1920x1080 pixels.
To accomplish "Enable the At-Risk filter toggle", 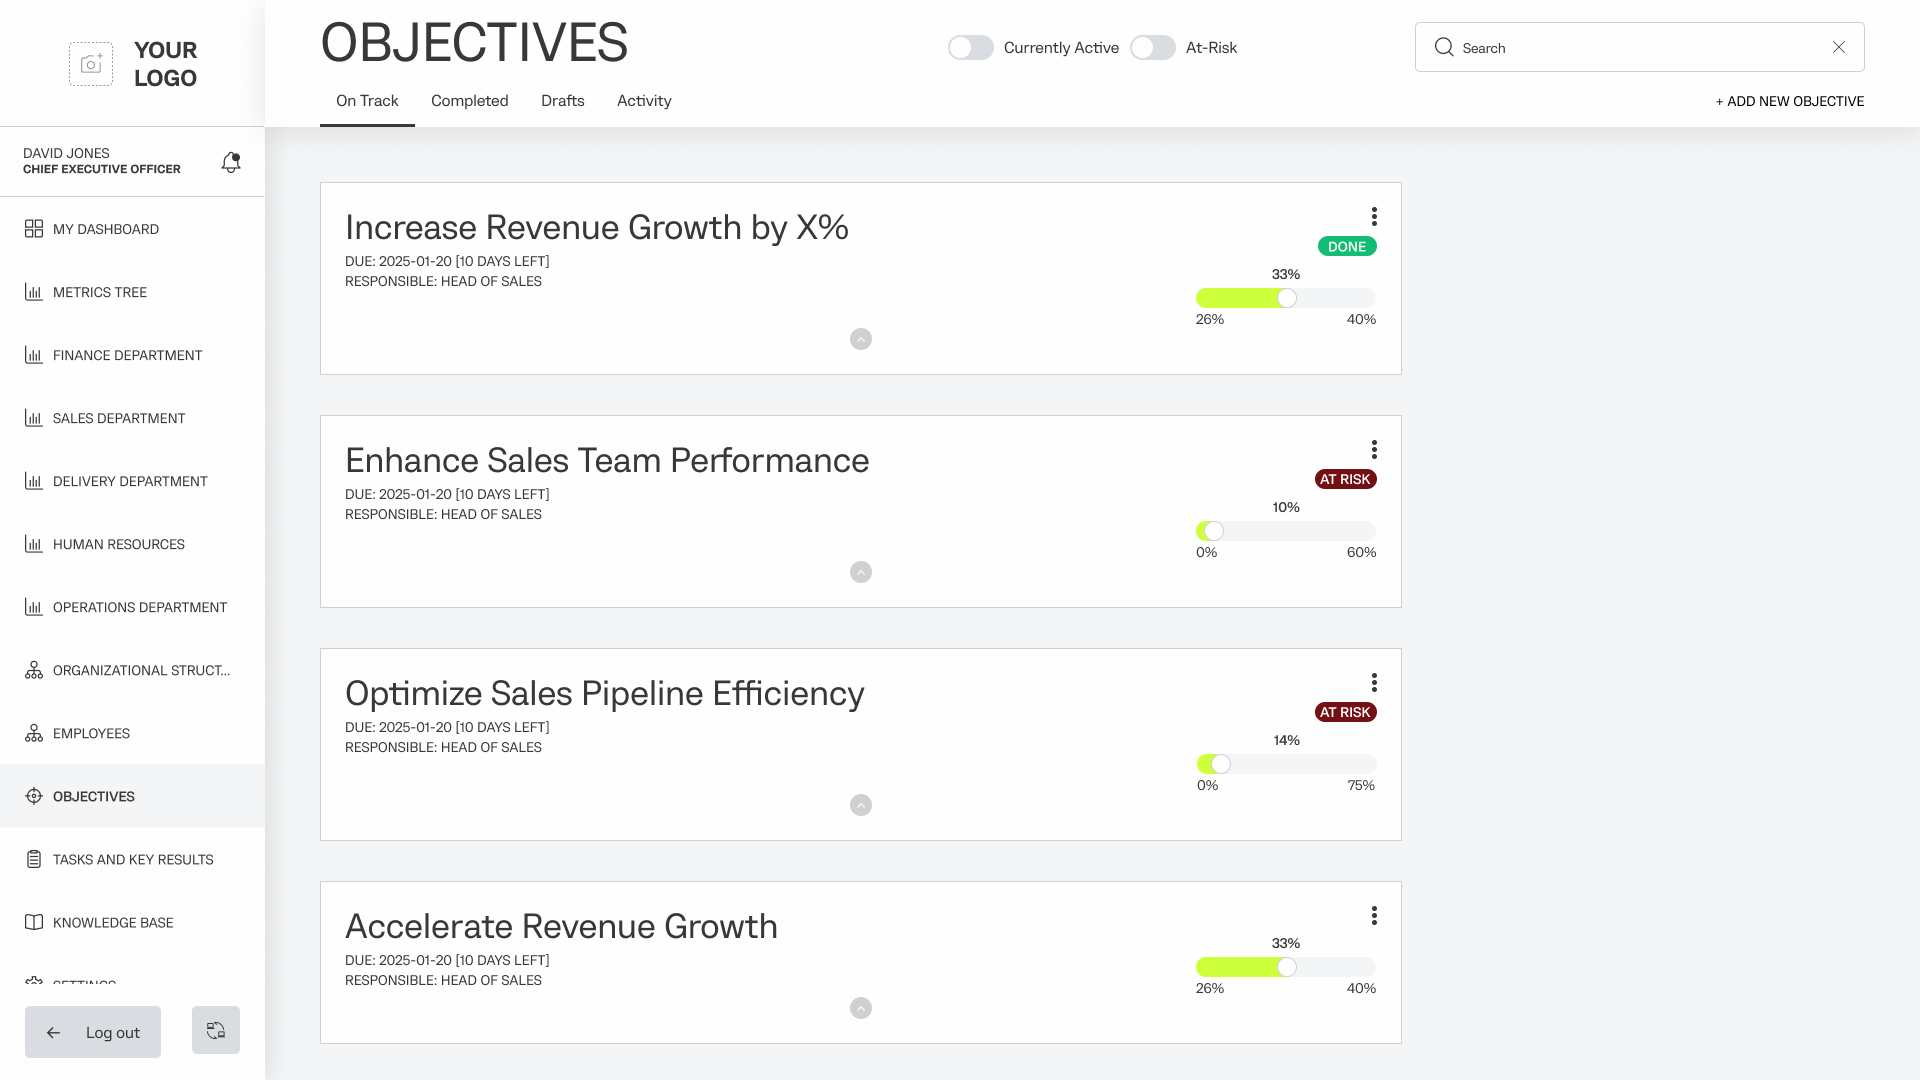I will [x=1152, y=48].
